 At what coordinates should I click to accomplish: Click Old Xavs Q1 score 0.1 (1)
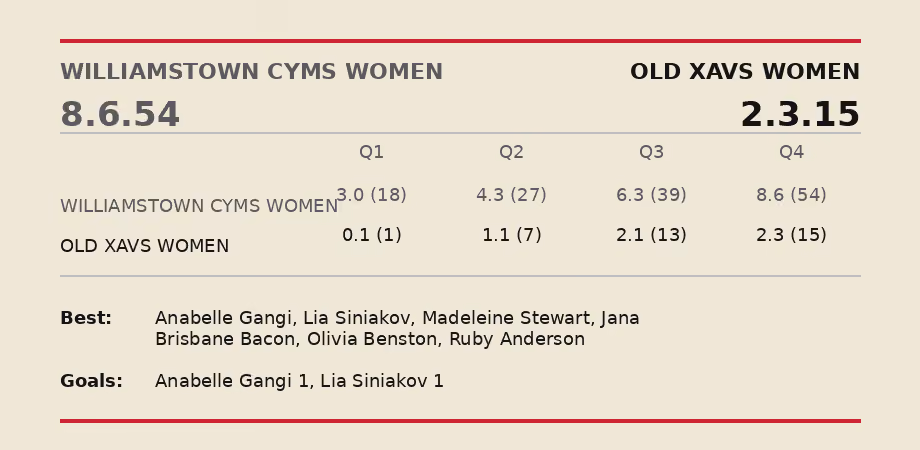(x=371, y=235)
